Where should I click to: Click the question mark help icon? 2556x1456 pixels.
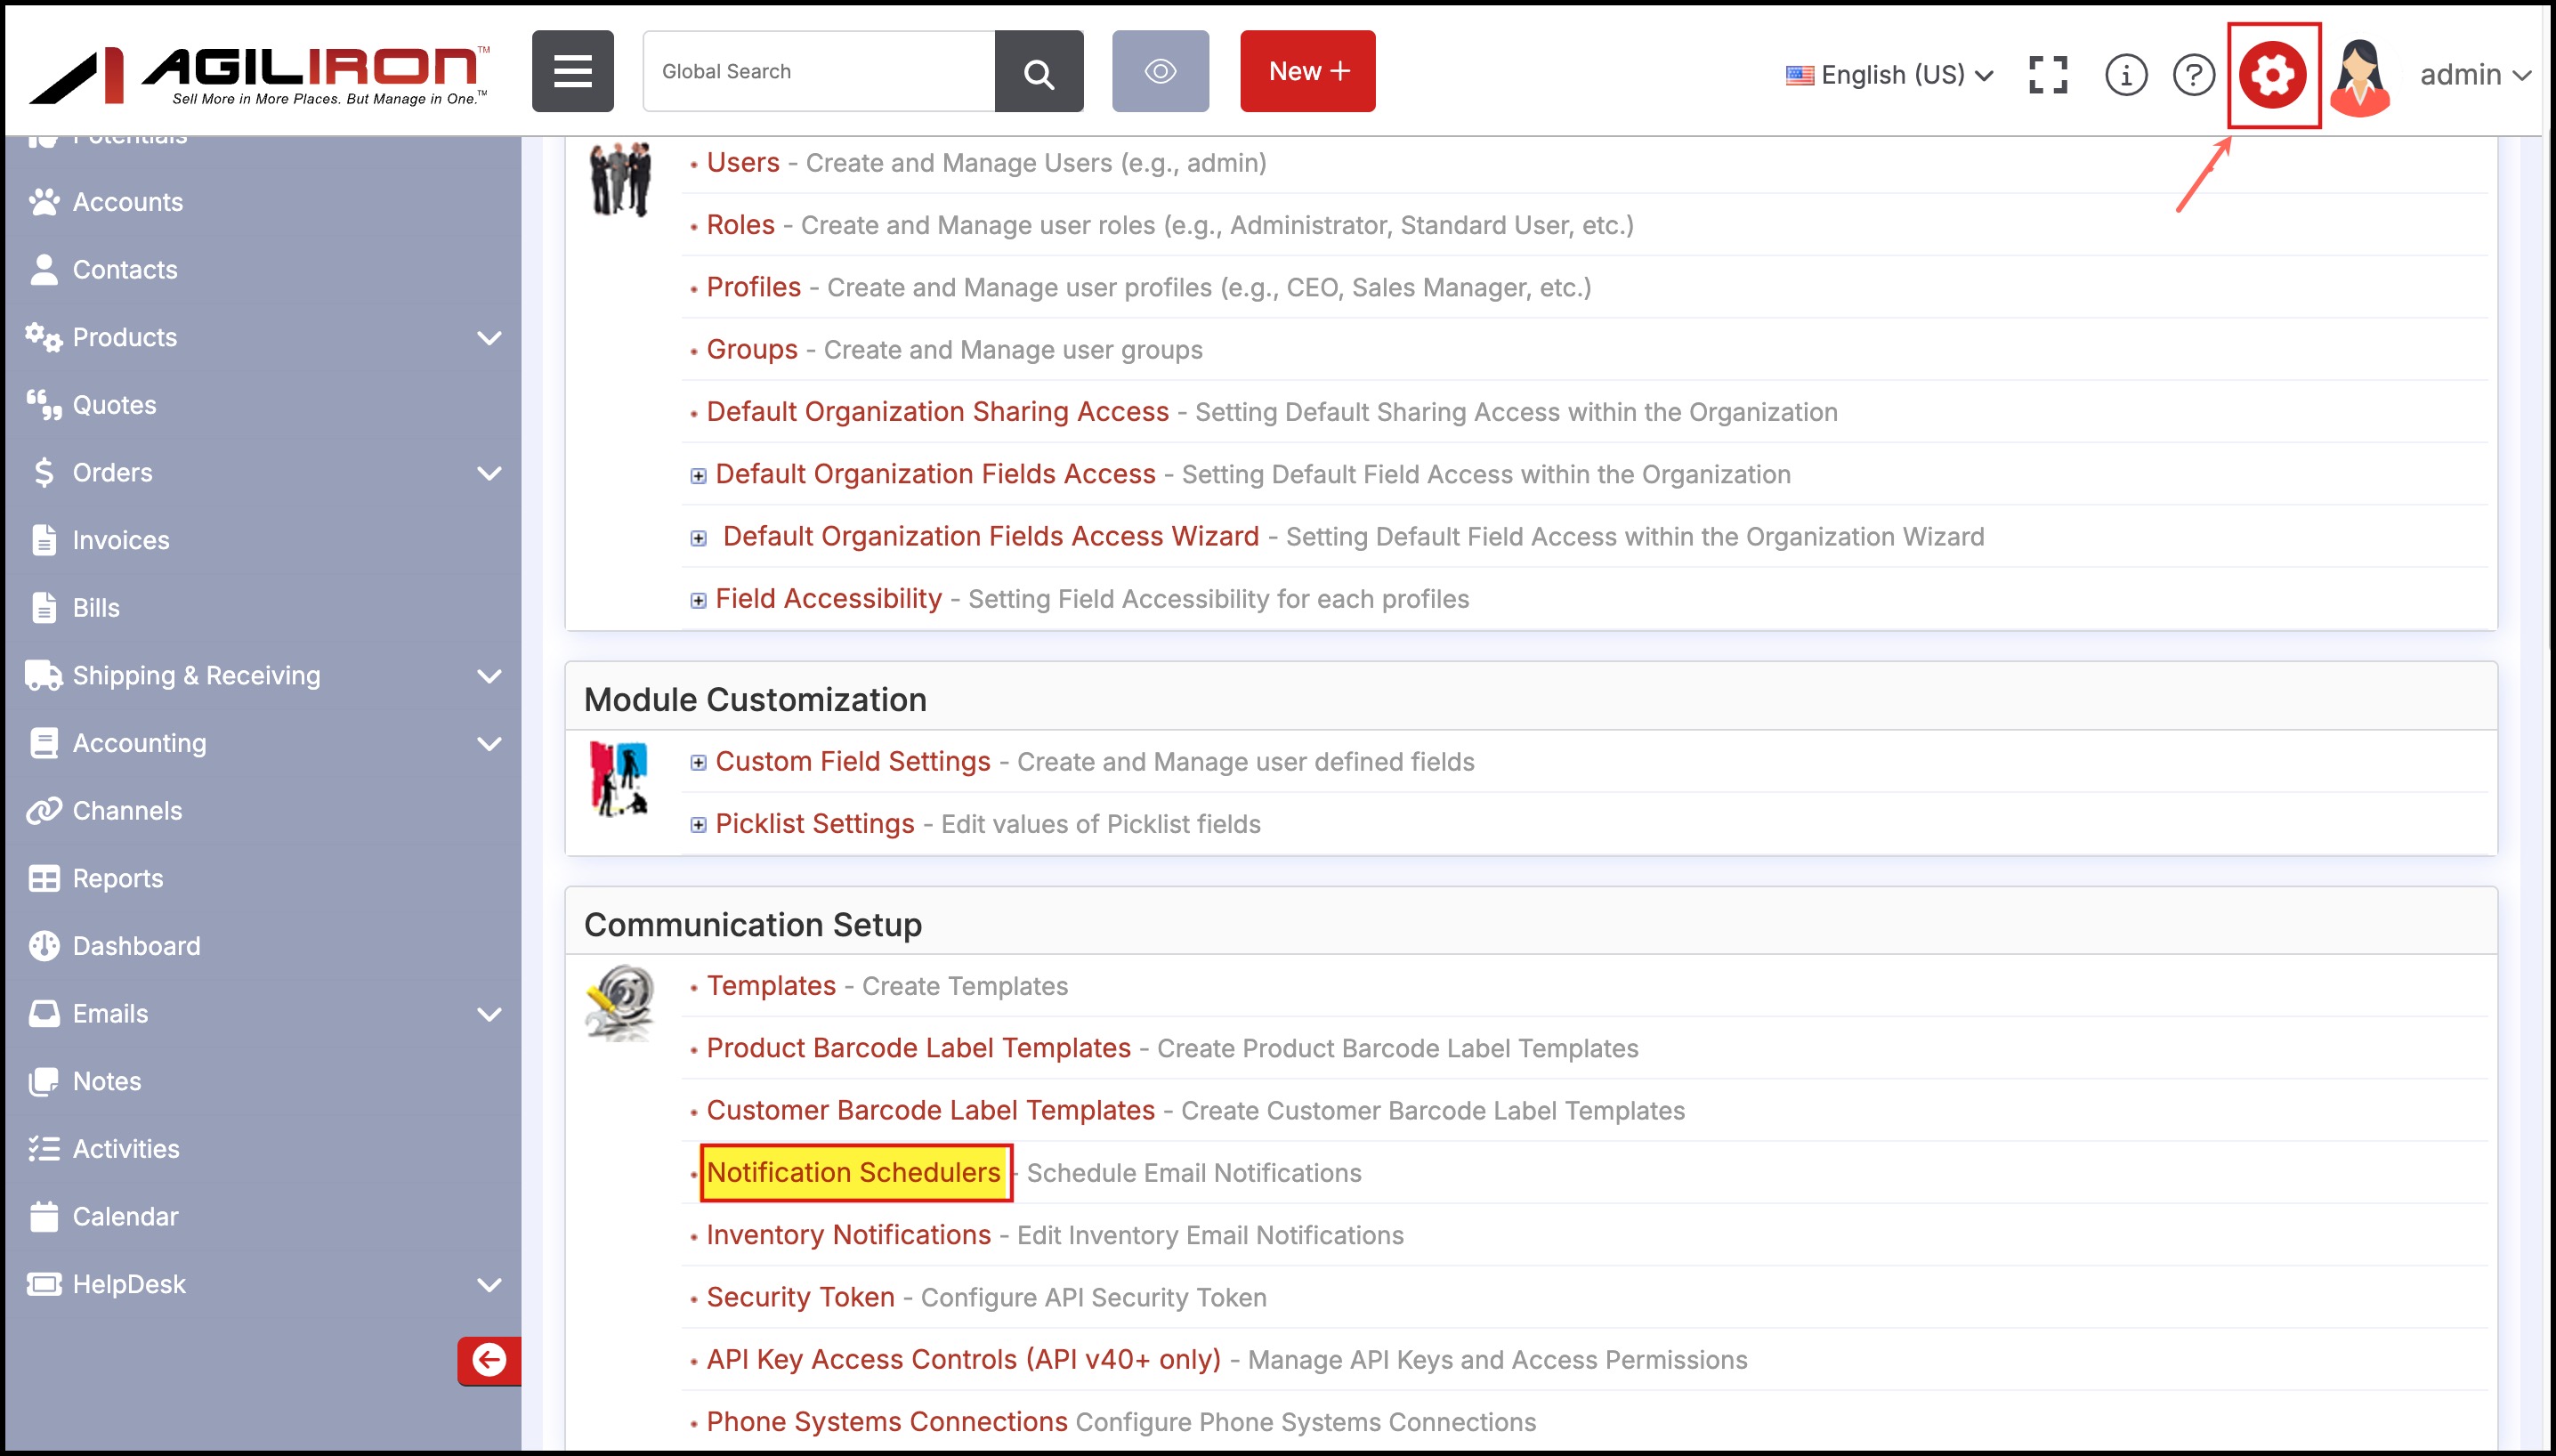2193,75
